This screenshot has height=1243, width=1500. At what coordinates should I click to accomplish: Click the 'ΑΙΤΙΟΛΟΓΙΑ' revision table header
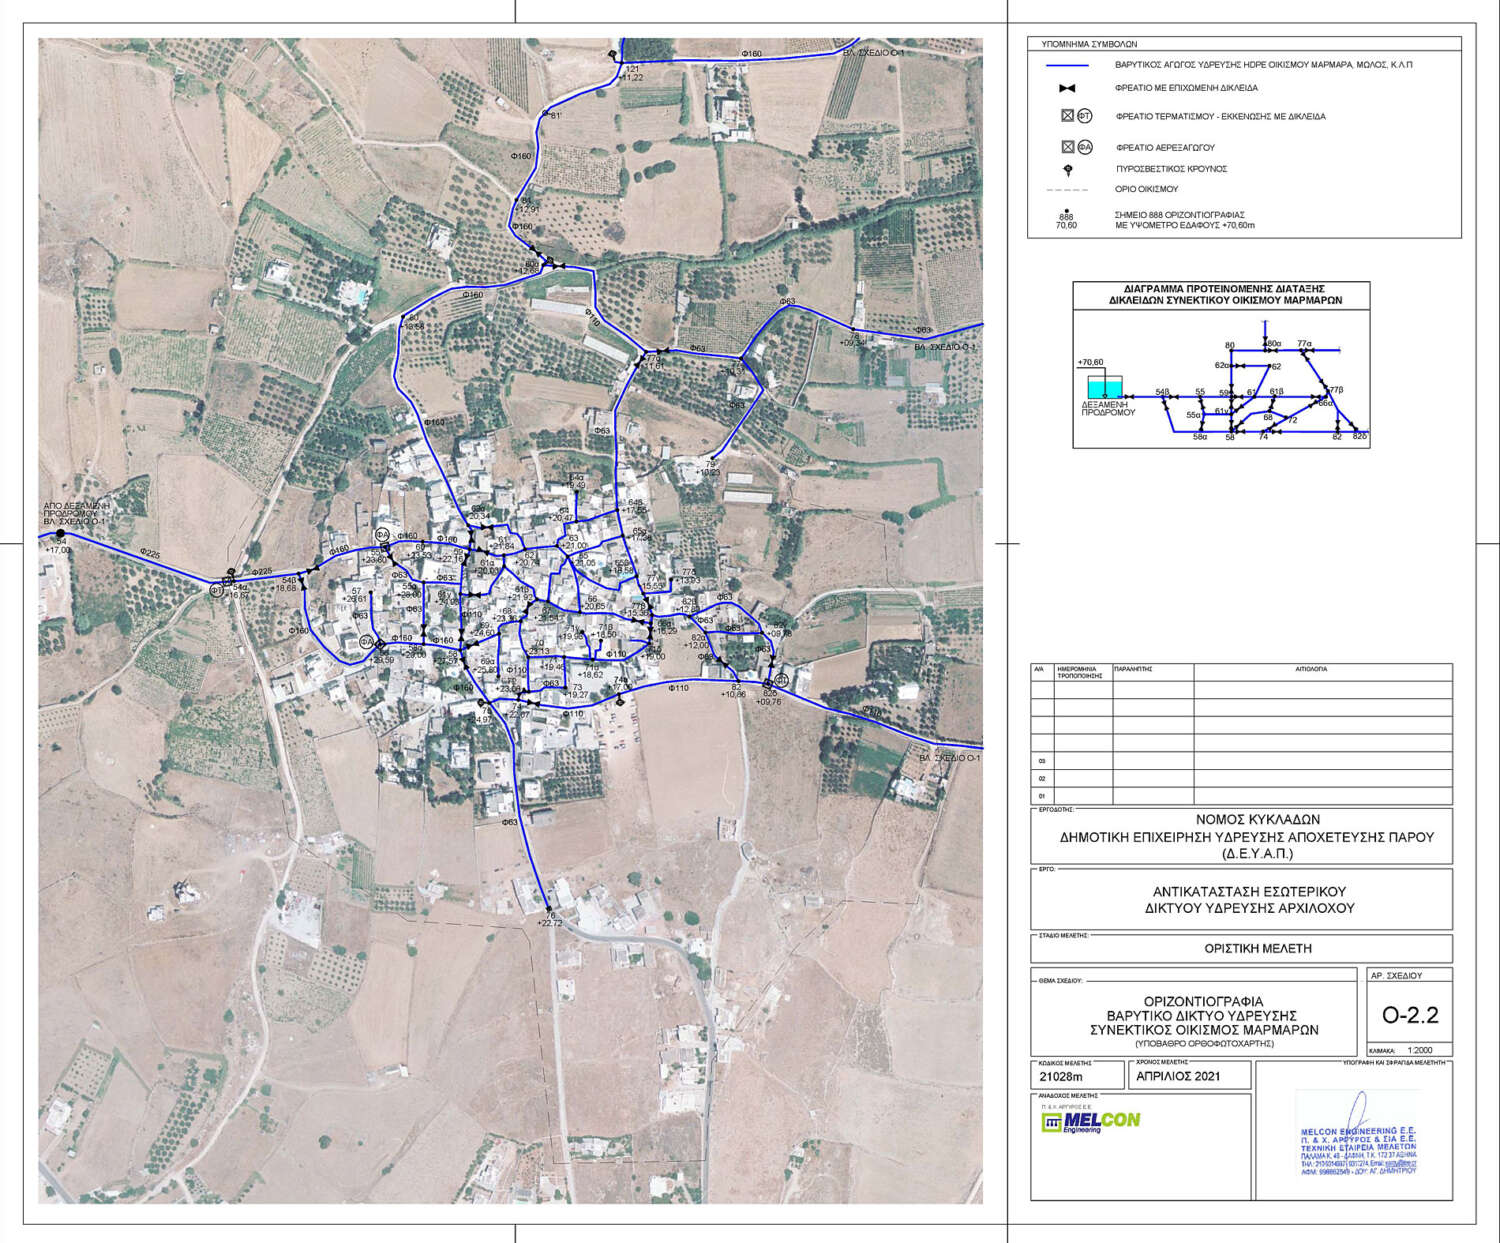click(1311, 669)
